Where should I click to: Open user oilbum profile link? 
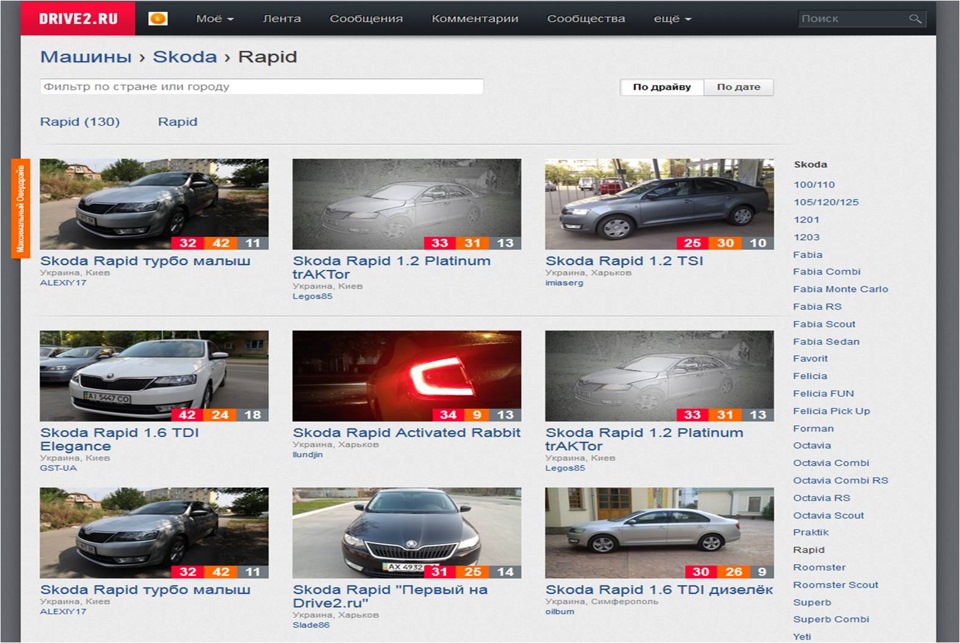[560, 611]
